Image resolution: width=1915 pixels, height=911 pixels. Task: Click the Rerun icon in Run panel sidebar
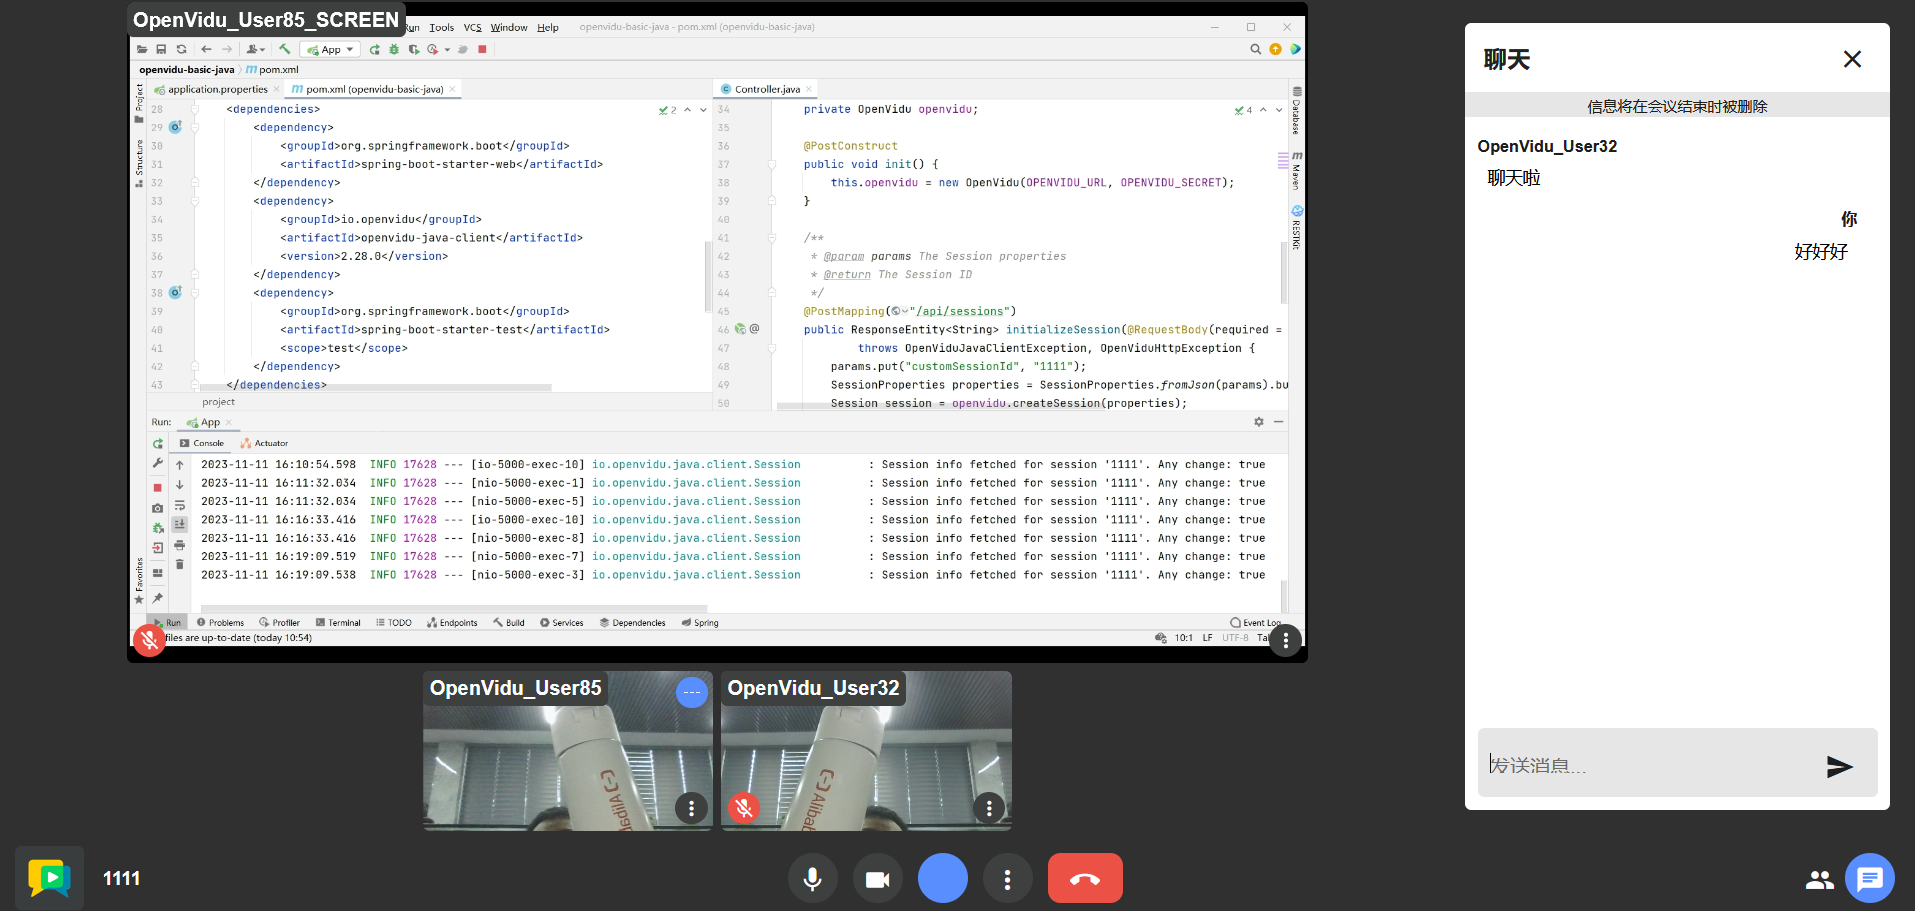pyautogui.click(x=158, y=443)
